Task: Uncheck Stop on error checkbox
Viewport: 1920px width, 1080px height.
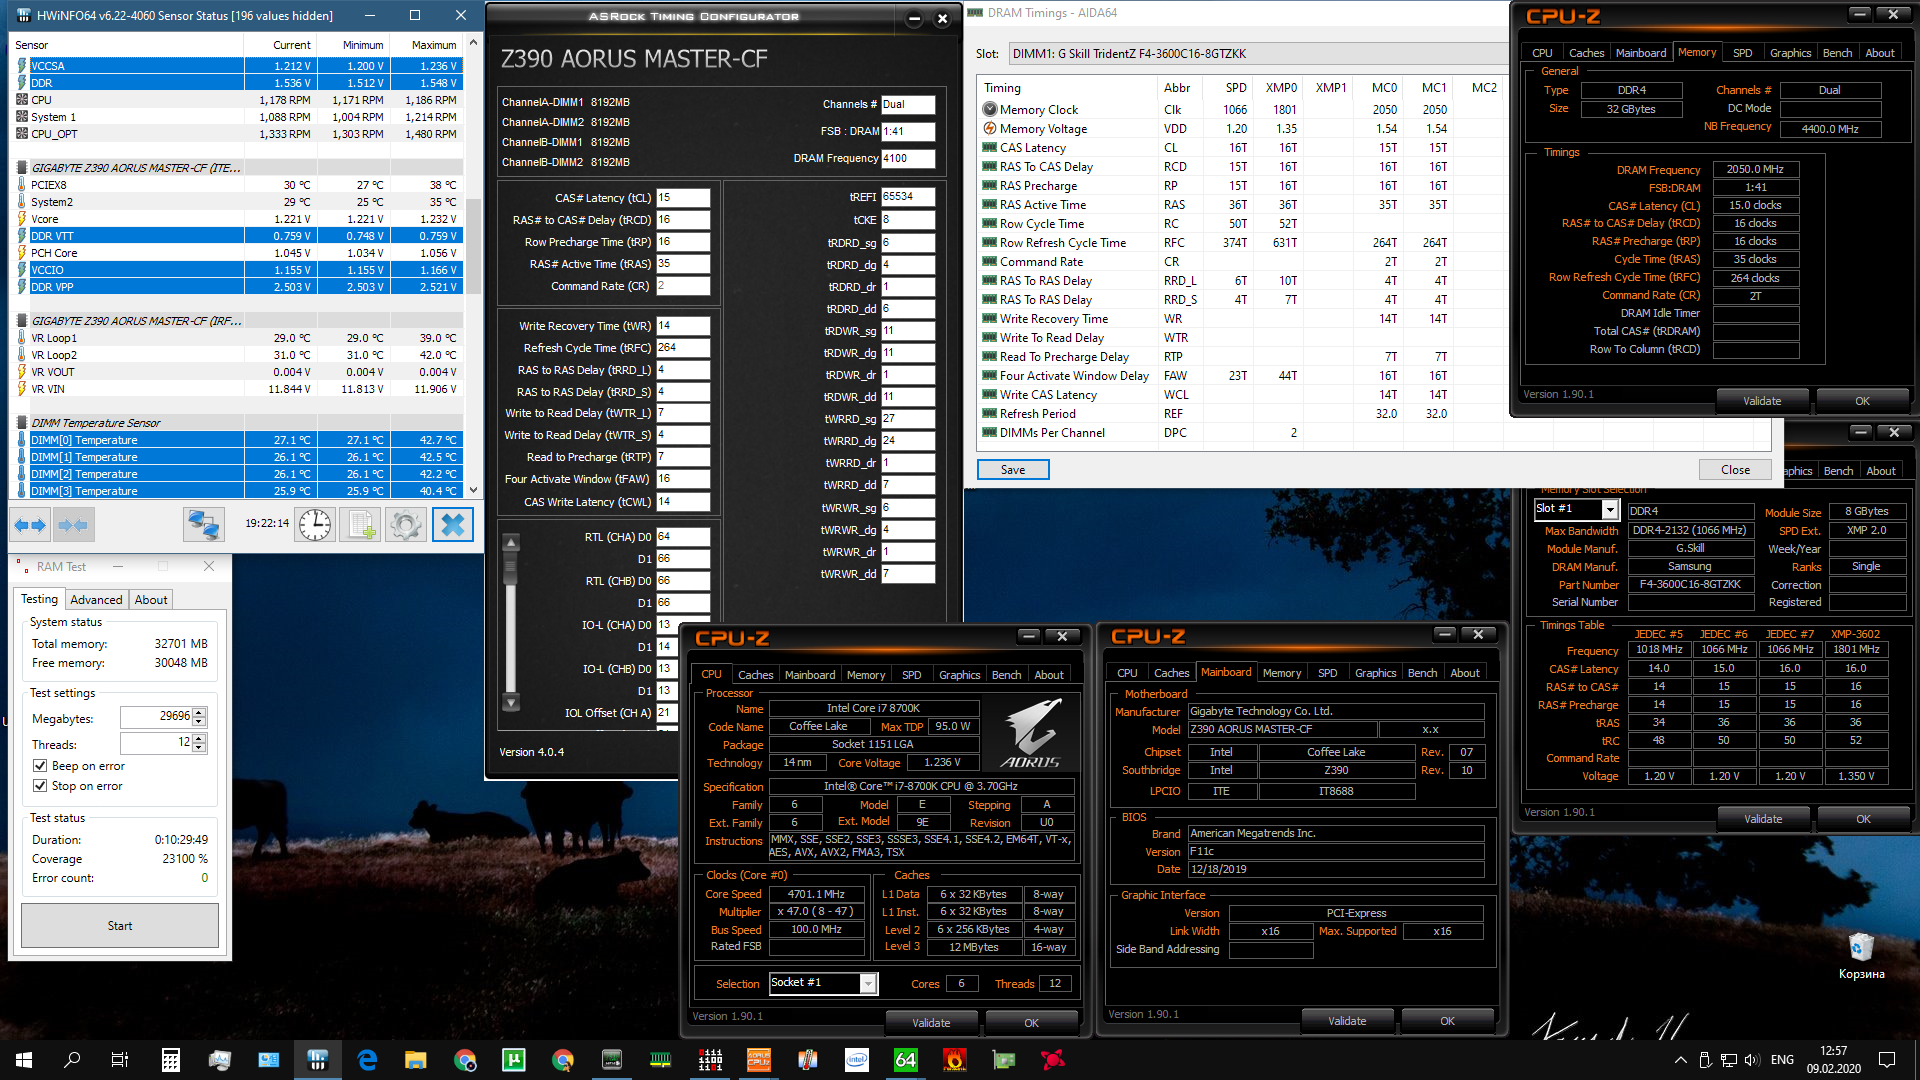Action: tap(40, 786)
